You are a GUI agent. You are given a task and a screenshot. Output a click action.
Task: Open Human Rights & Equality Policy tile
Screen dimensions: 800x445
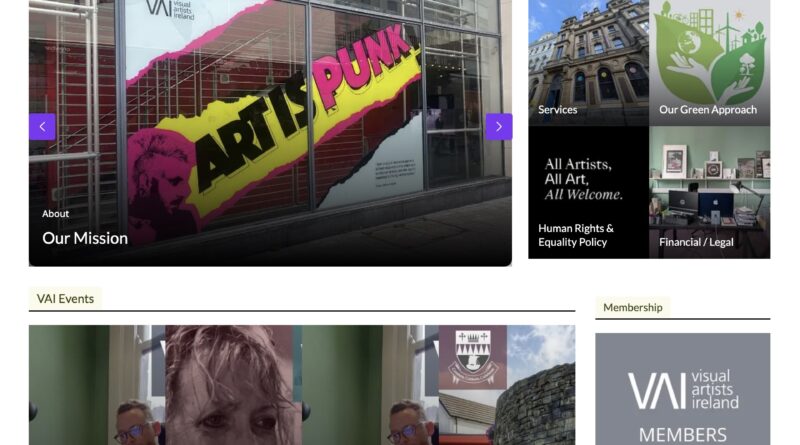coord(588,192)
